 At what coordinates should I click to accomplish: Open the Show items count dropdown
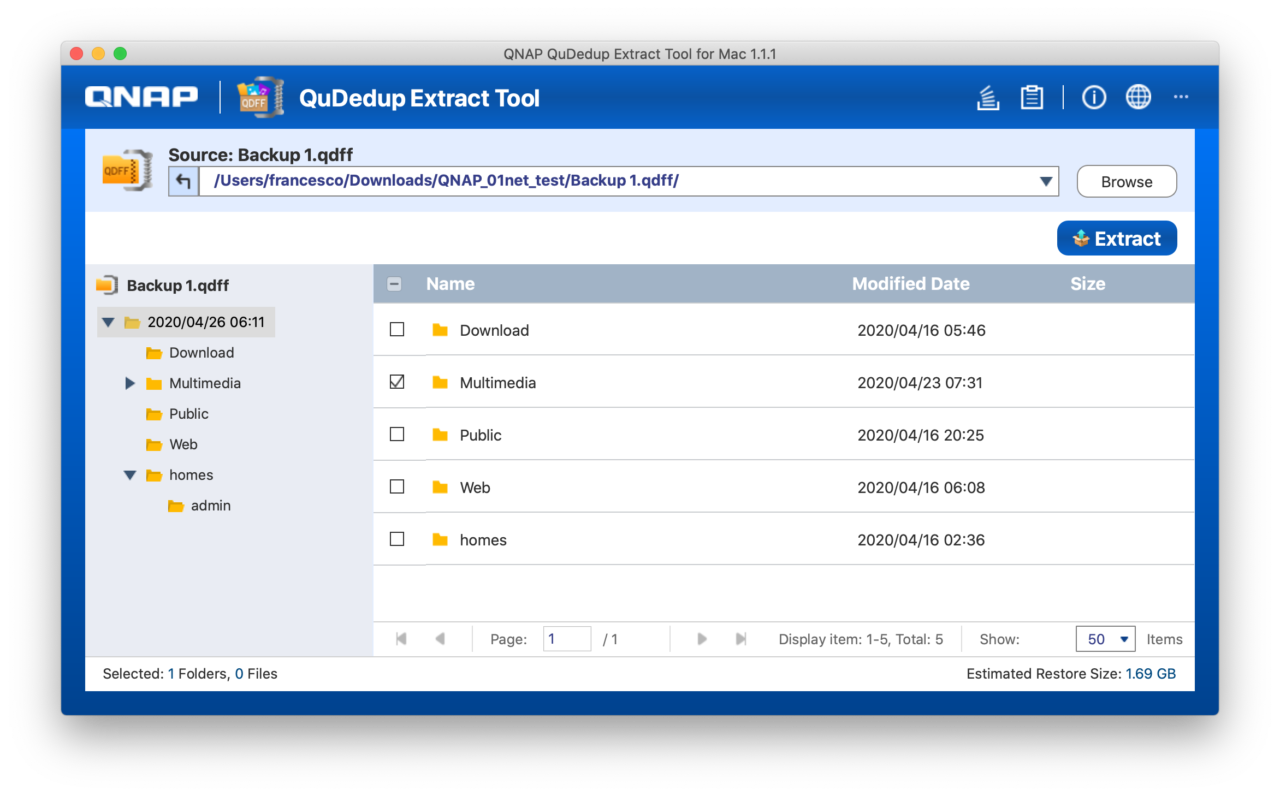[1105, 638]
